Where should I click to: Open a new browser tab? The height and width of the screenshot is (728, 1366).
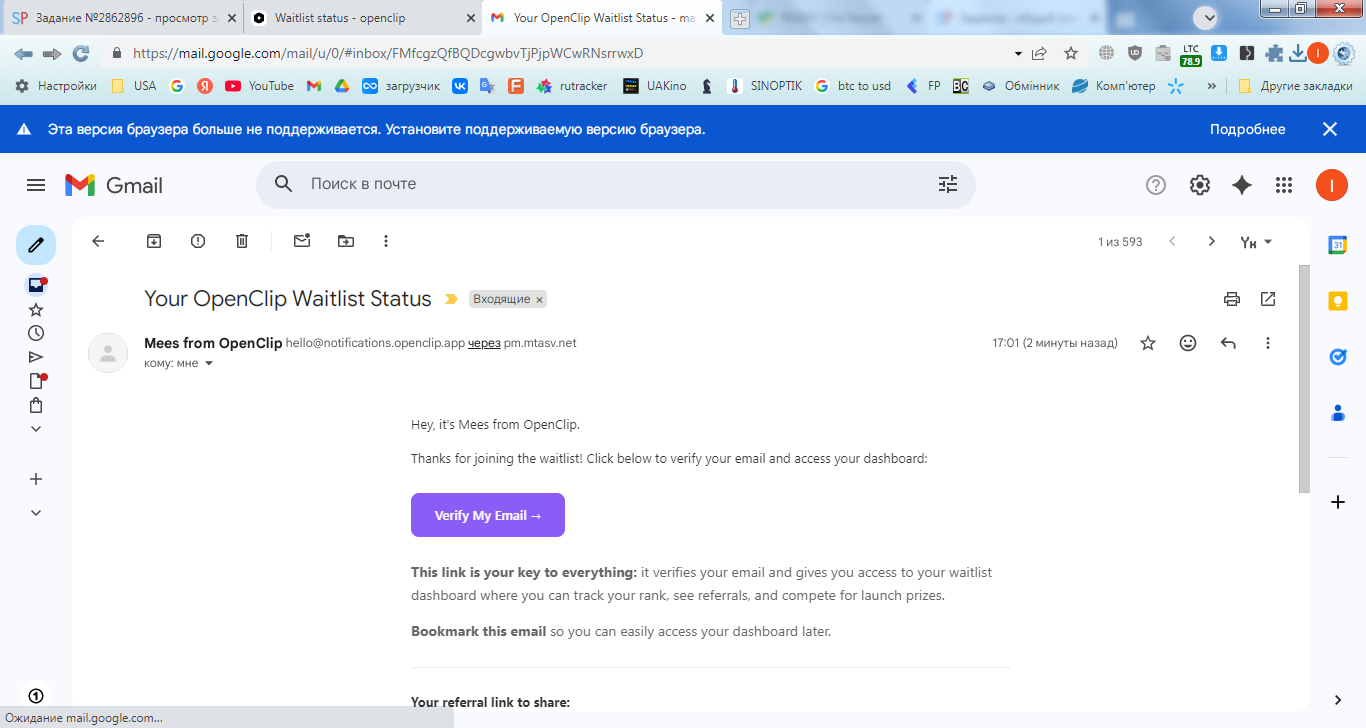click(740, 18)
